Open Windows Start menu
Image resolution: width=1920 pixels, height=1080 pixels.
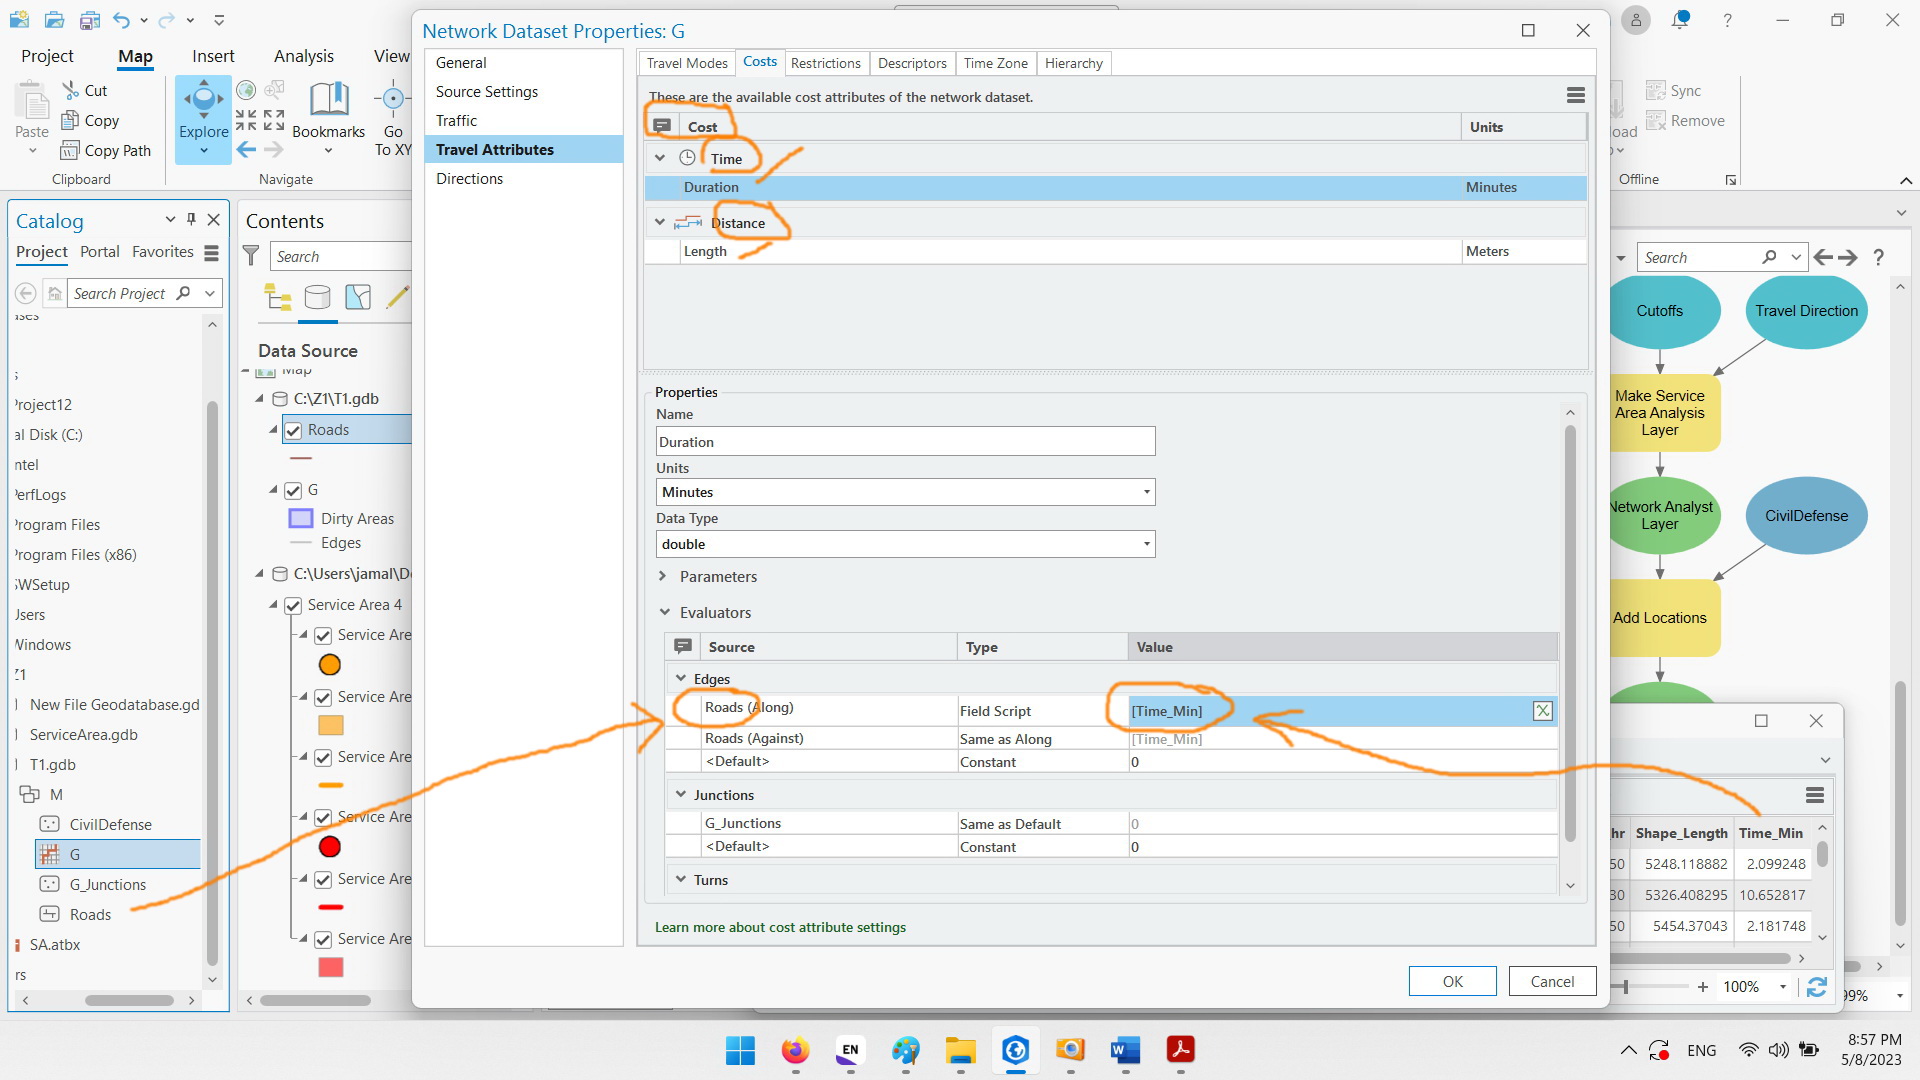(x=740, y=1050)
